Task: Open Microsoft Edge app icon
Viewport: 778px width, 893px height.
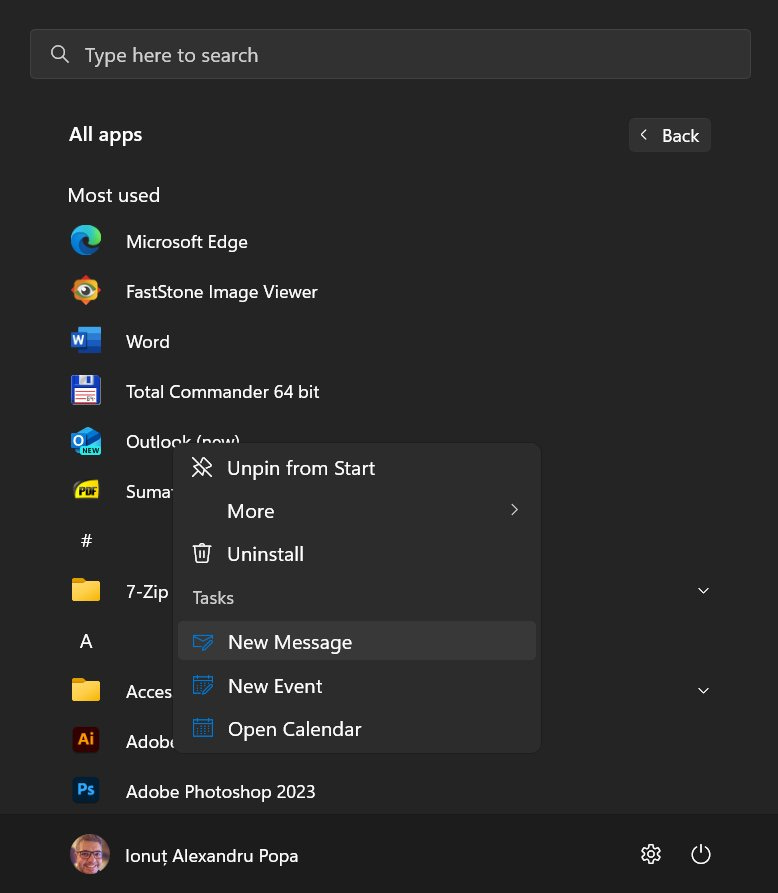Action: tap(86, 240)
